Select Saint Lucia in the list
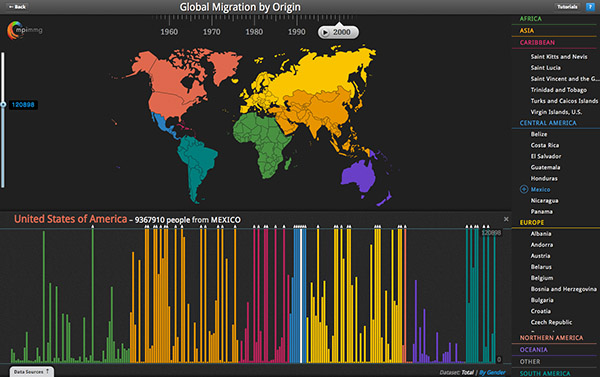 (545, 68)
